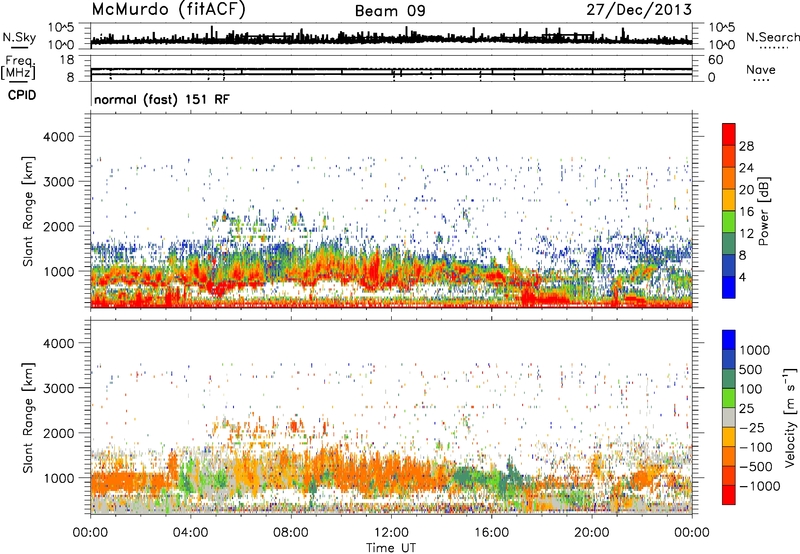The width and height of the screenshot is (800, 554).
Task: Click the "N.Search" legend label
Action: point(772,37)
